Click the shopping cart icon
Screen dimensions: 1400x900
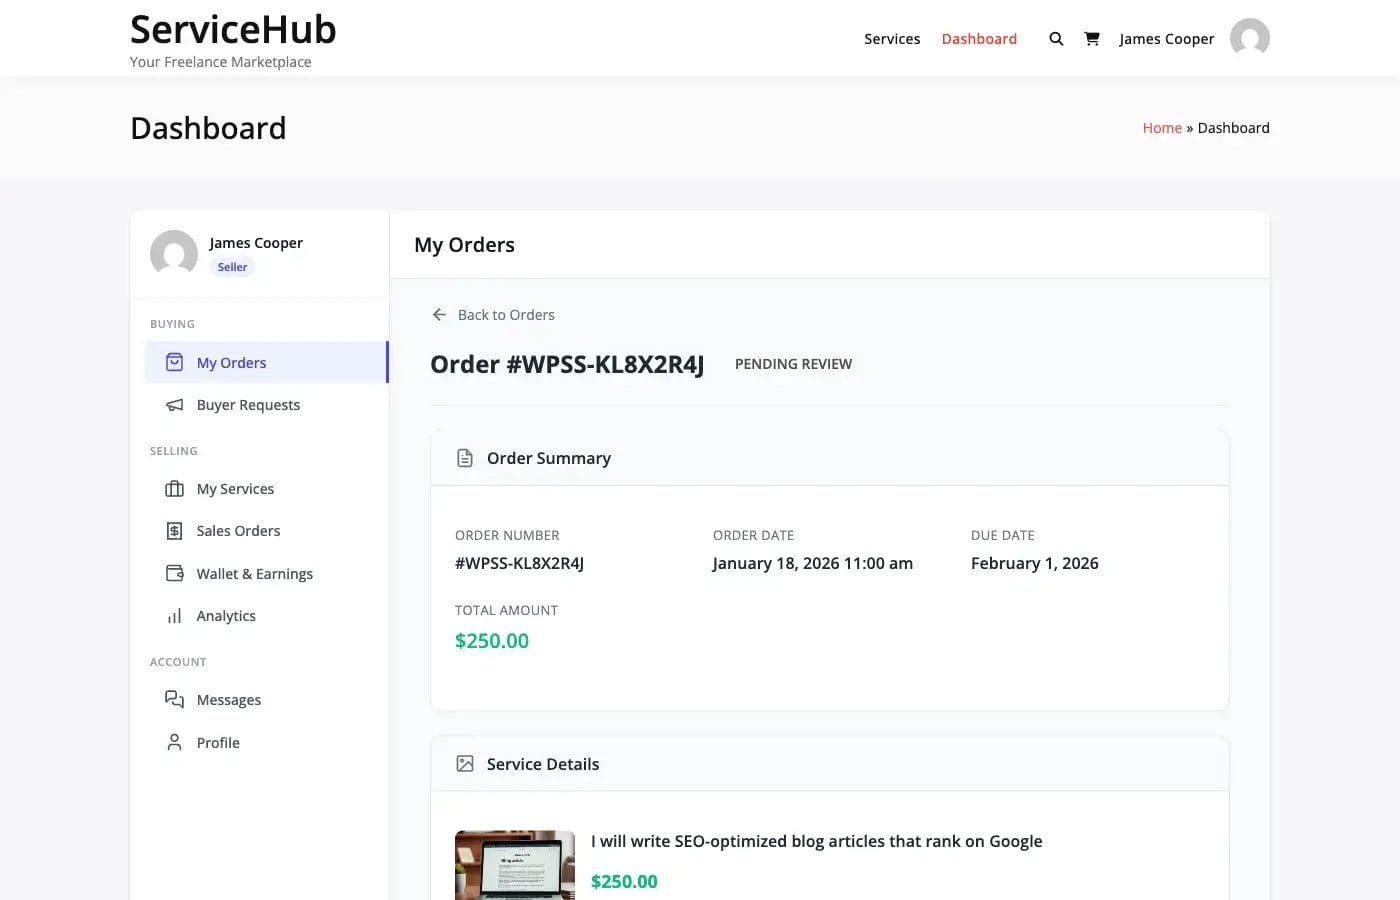point(1092,38)
